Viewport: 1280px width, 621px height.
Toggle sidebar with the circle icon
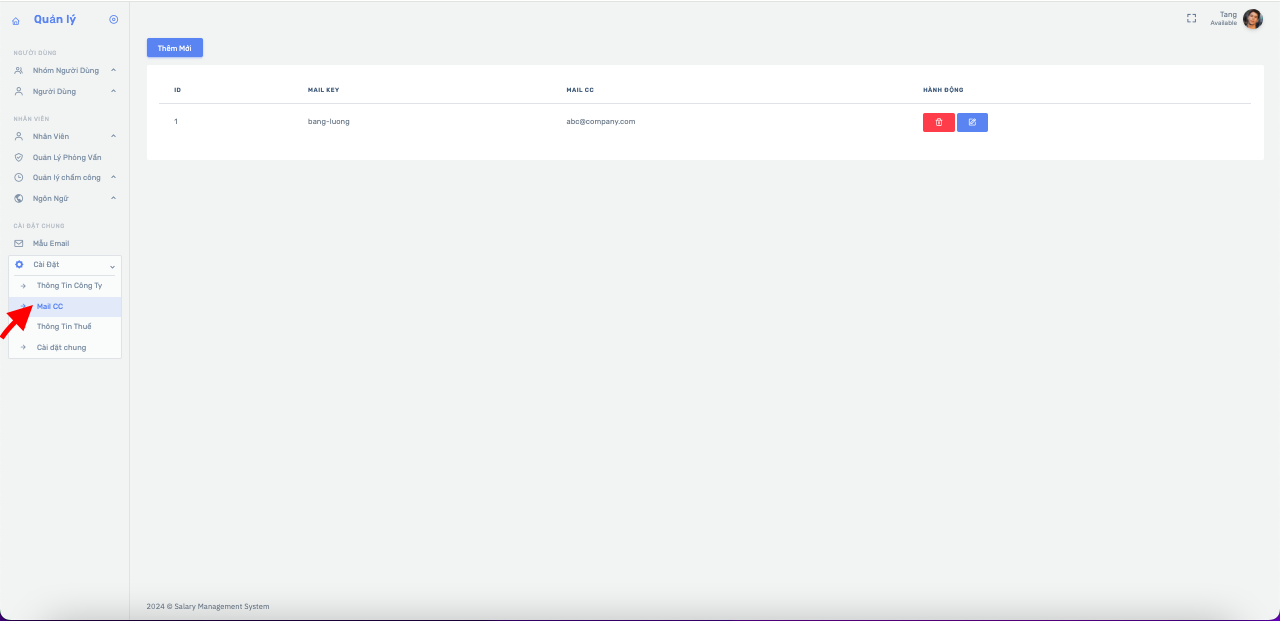click(x=113, y=19)
